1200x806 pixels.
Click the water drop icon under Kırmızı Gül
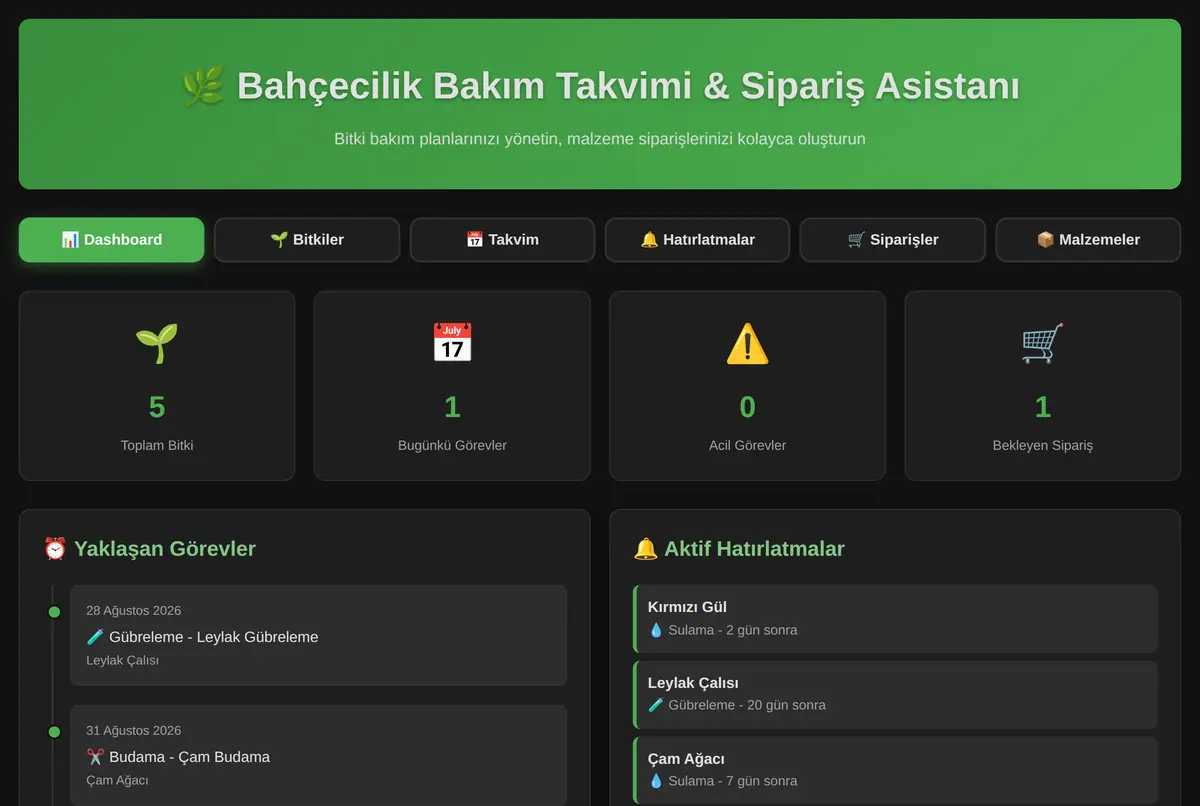tap(656, 630)
